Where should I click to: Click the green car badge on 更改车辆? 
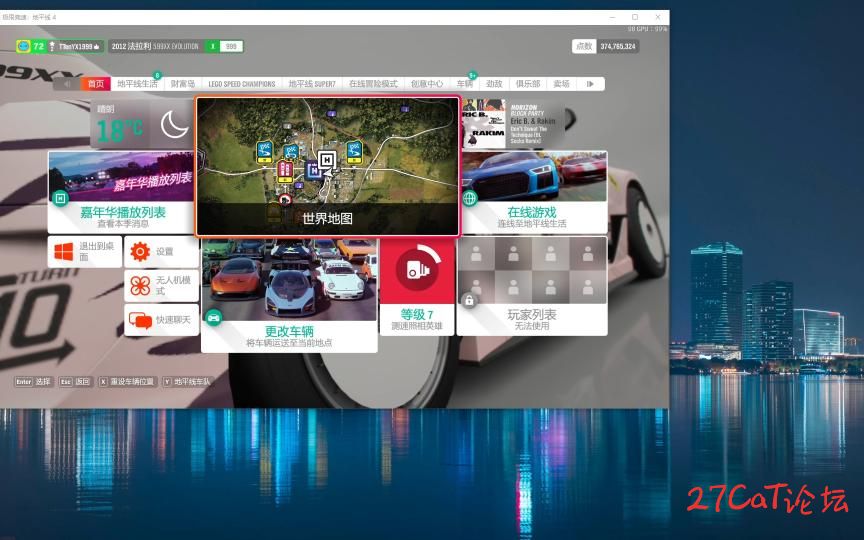[x=213, y=317]
